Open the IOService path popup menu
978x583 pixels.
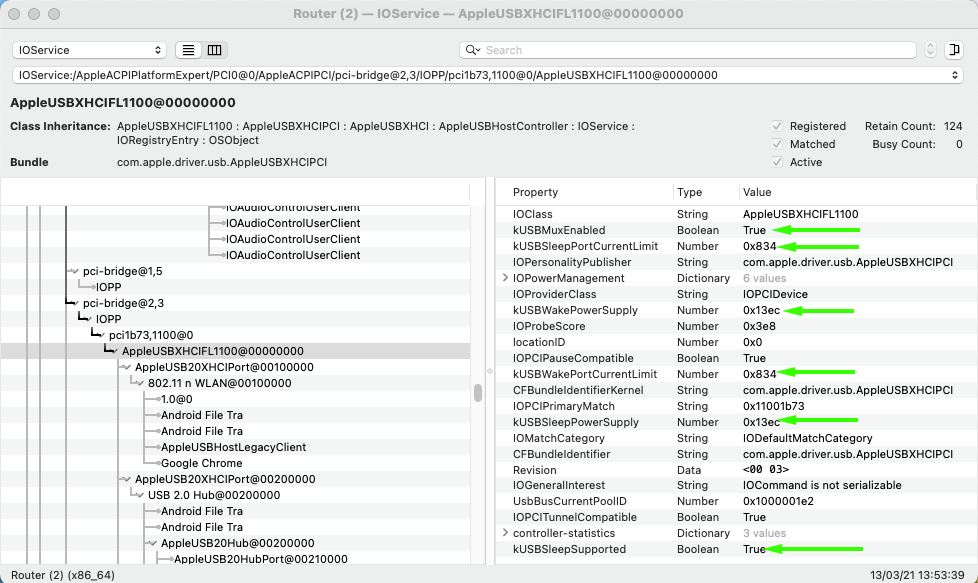(488, 75)
